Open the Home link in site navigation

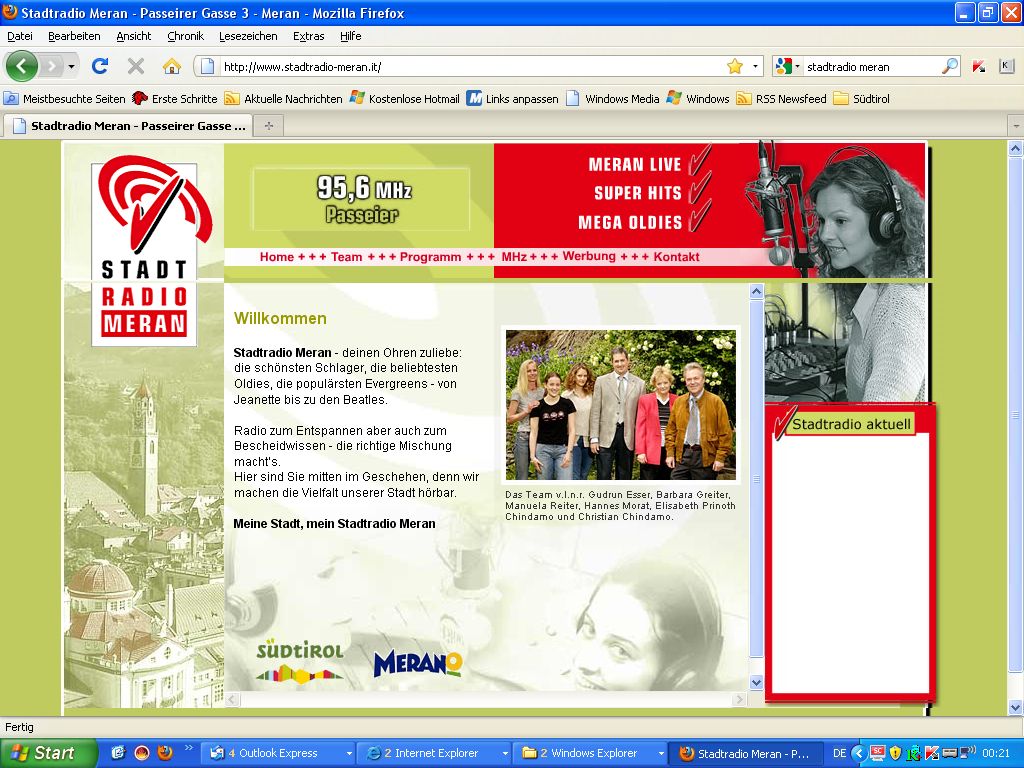coord(277,257)
